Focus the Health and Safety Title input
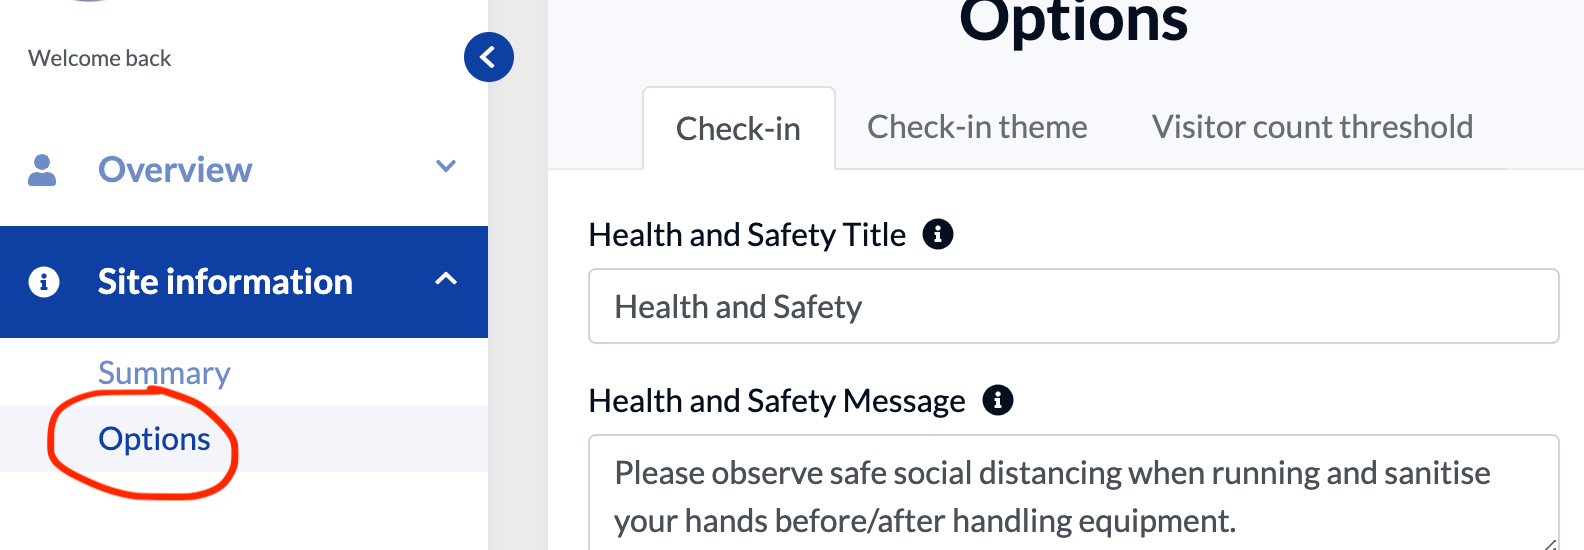 [x=1073, y=306]
